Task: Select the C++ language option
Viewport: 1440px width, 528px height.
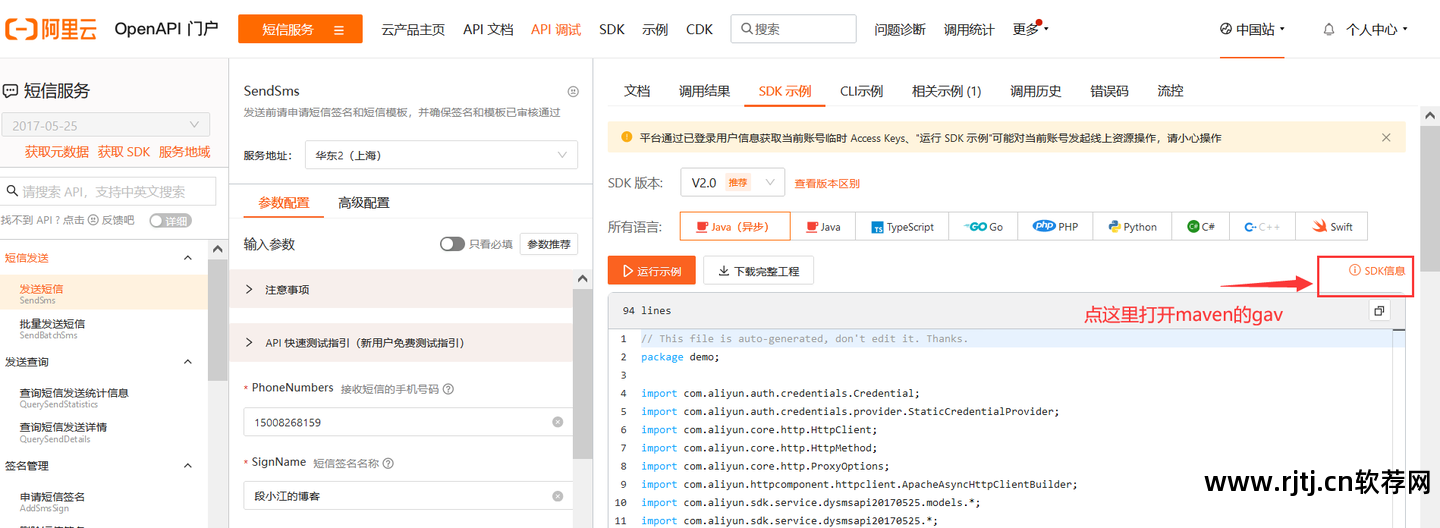Action: coord(1262,227)
